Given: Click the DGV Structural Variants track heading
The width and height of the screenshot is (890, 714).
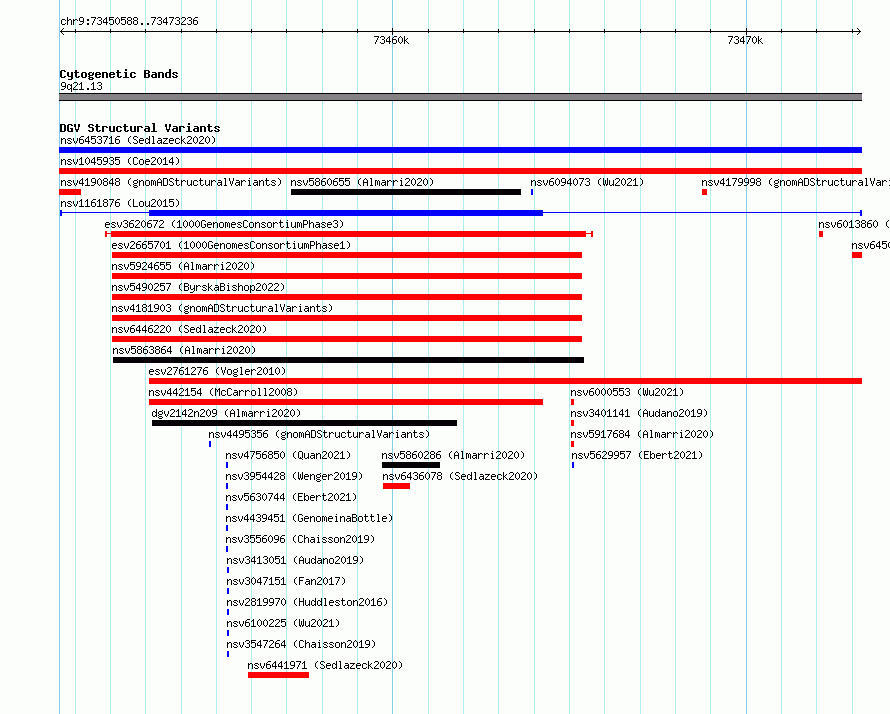Looking at the screenshot, I should tap(140, 128).
